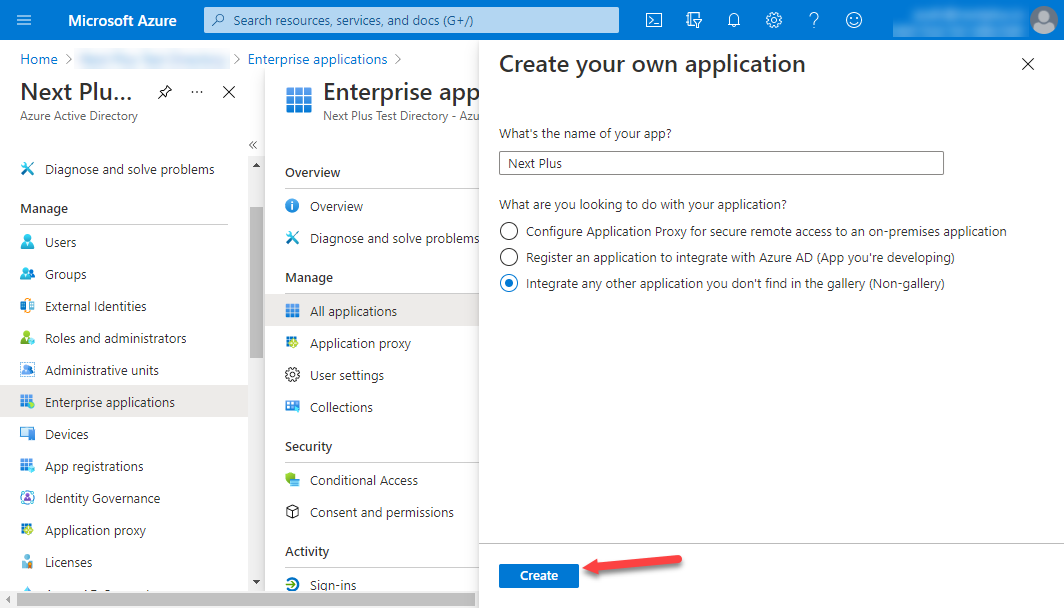This screenshot has height=608, width=1064.
Task: Open the notifications bell
Action: pyautogui.click(x=734, y=20)
